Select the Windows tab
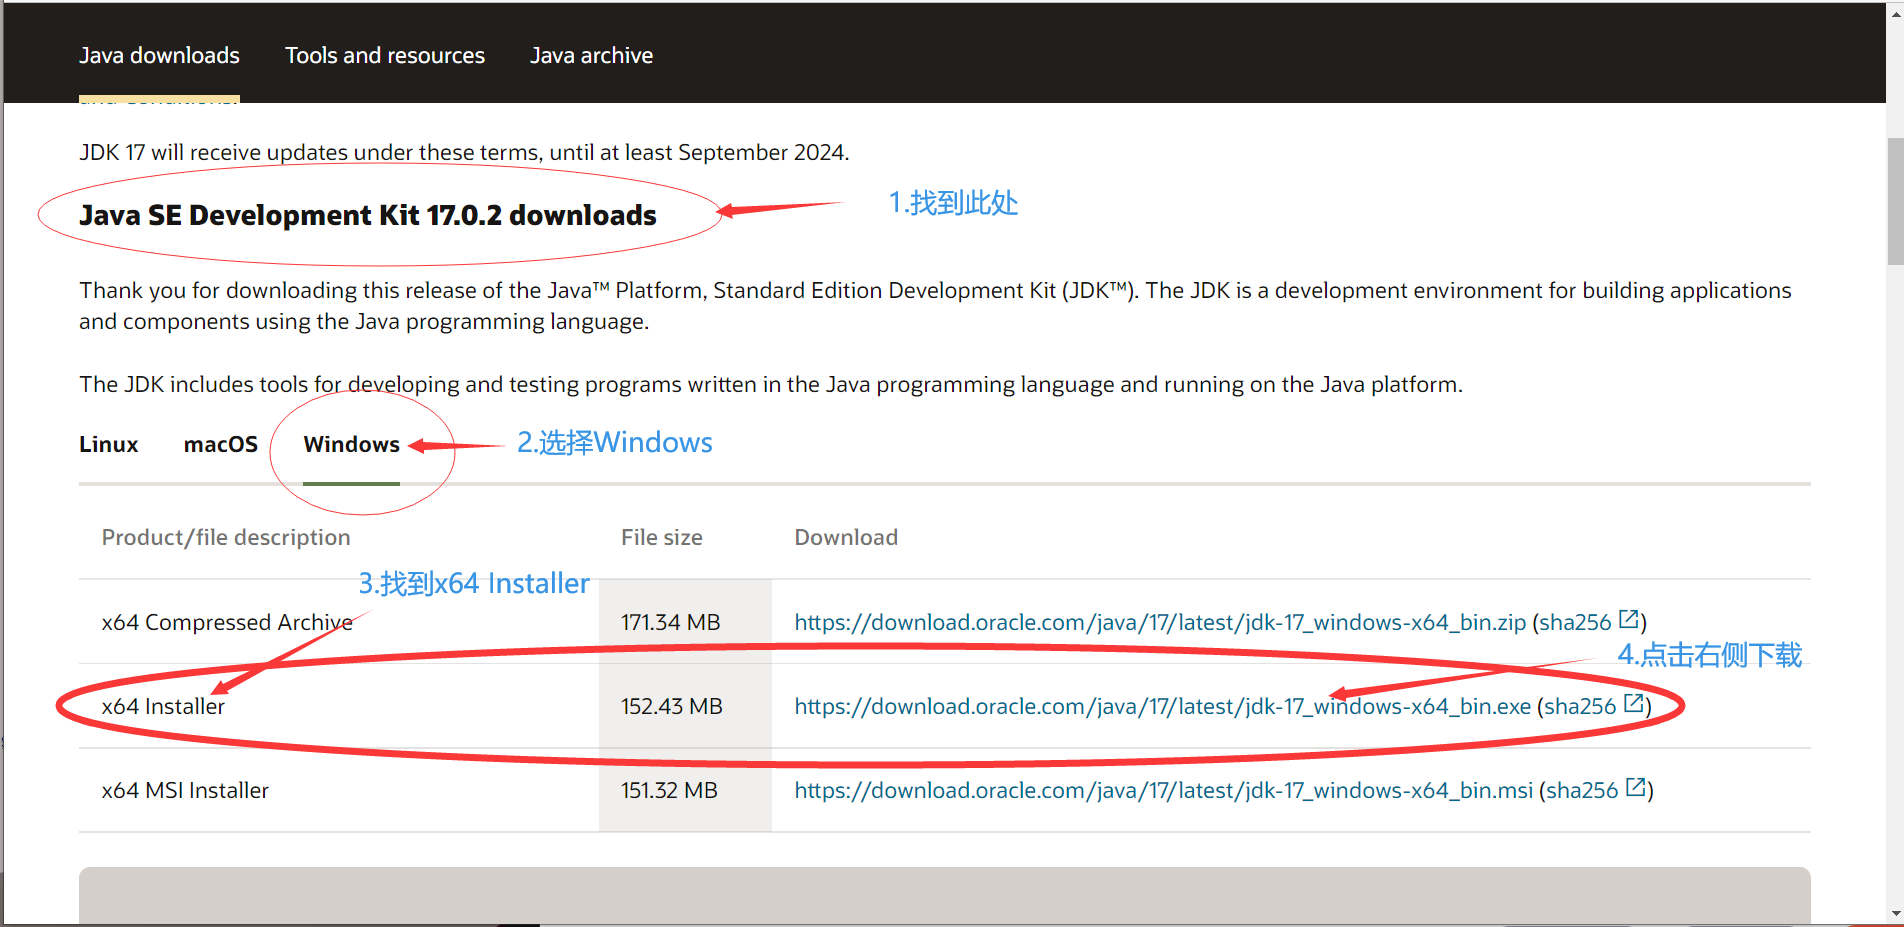Viewport: 1904px width, 927px height. click(x=351, y=444)
